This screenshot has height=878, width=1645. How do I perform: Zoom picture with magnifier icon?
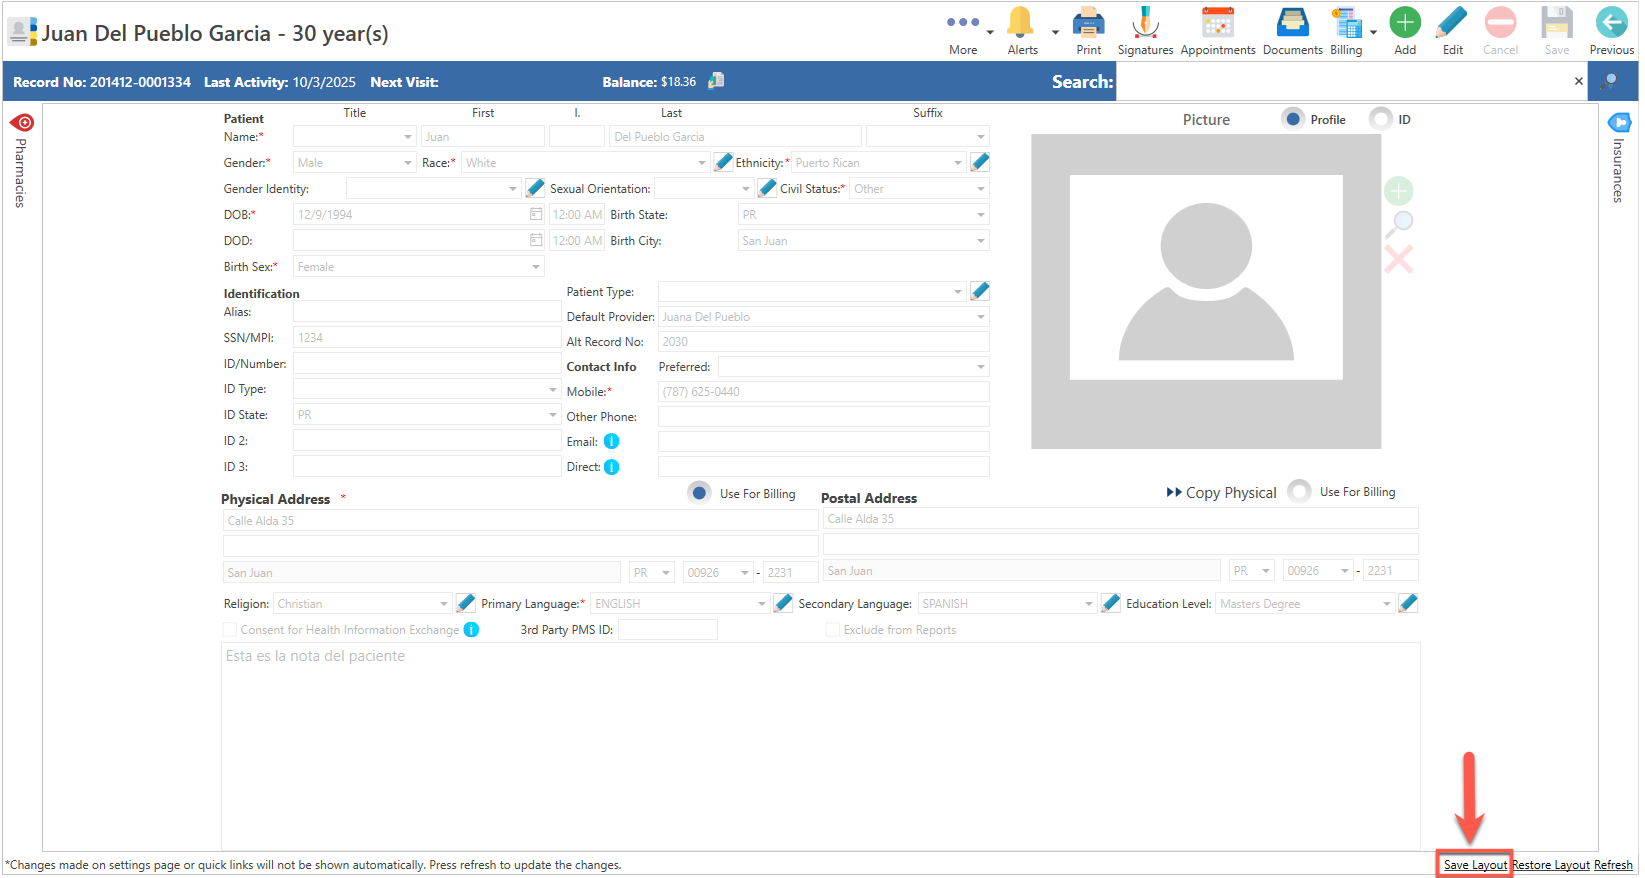tap(1398, 225)
